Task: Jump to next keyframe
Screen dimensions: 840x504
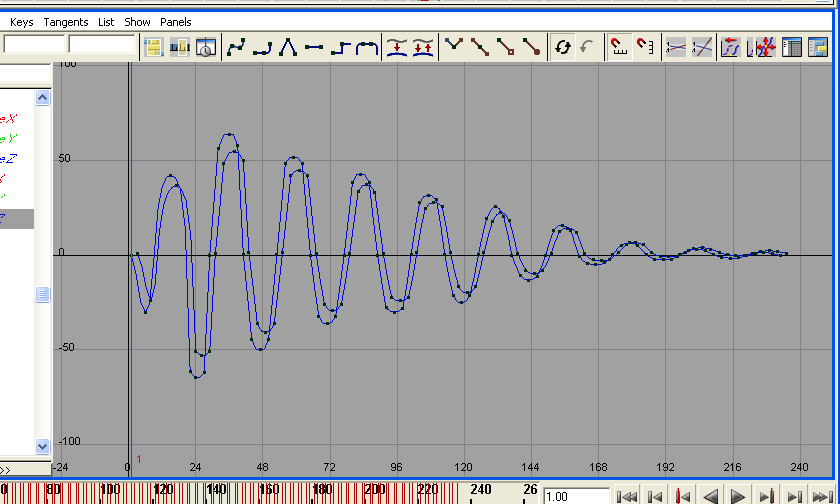Action: click(x=767, y=497)
